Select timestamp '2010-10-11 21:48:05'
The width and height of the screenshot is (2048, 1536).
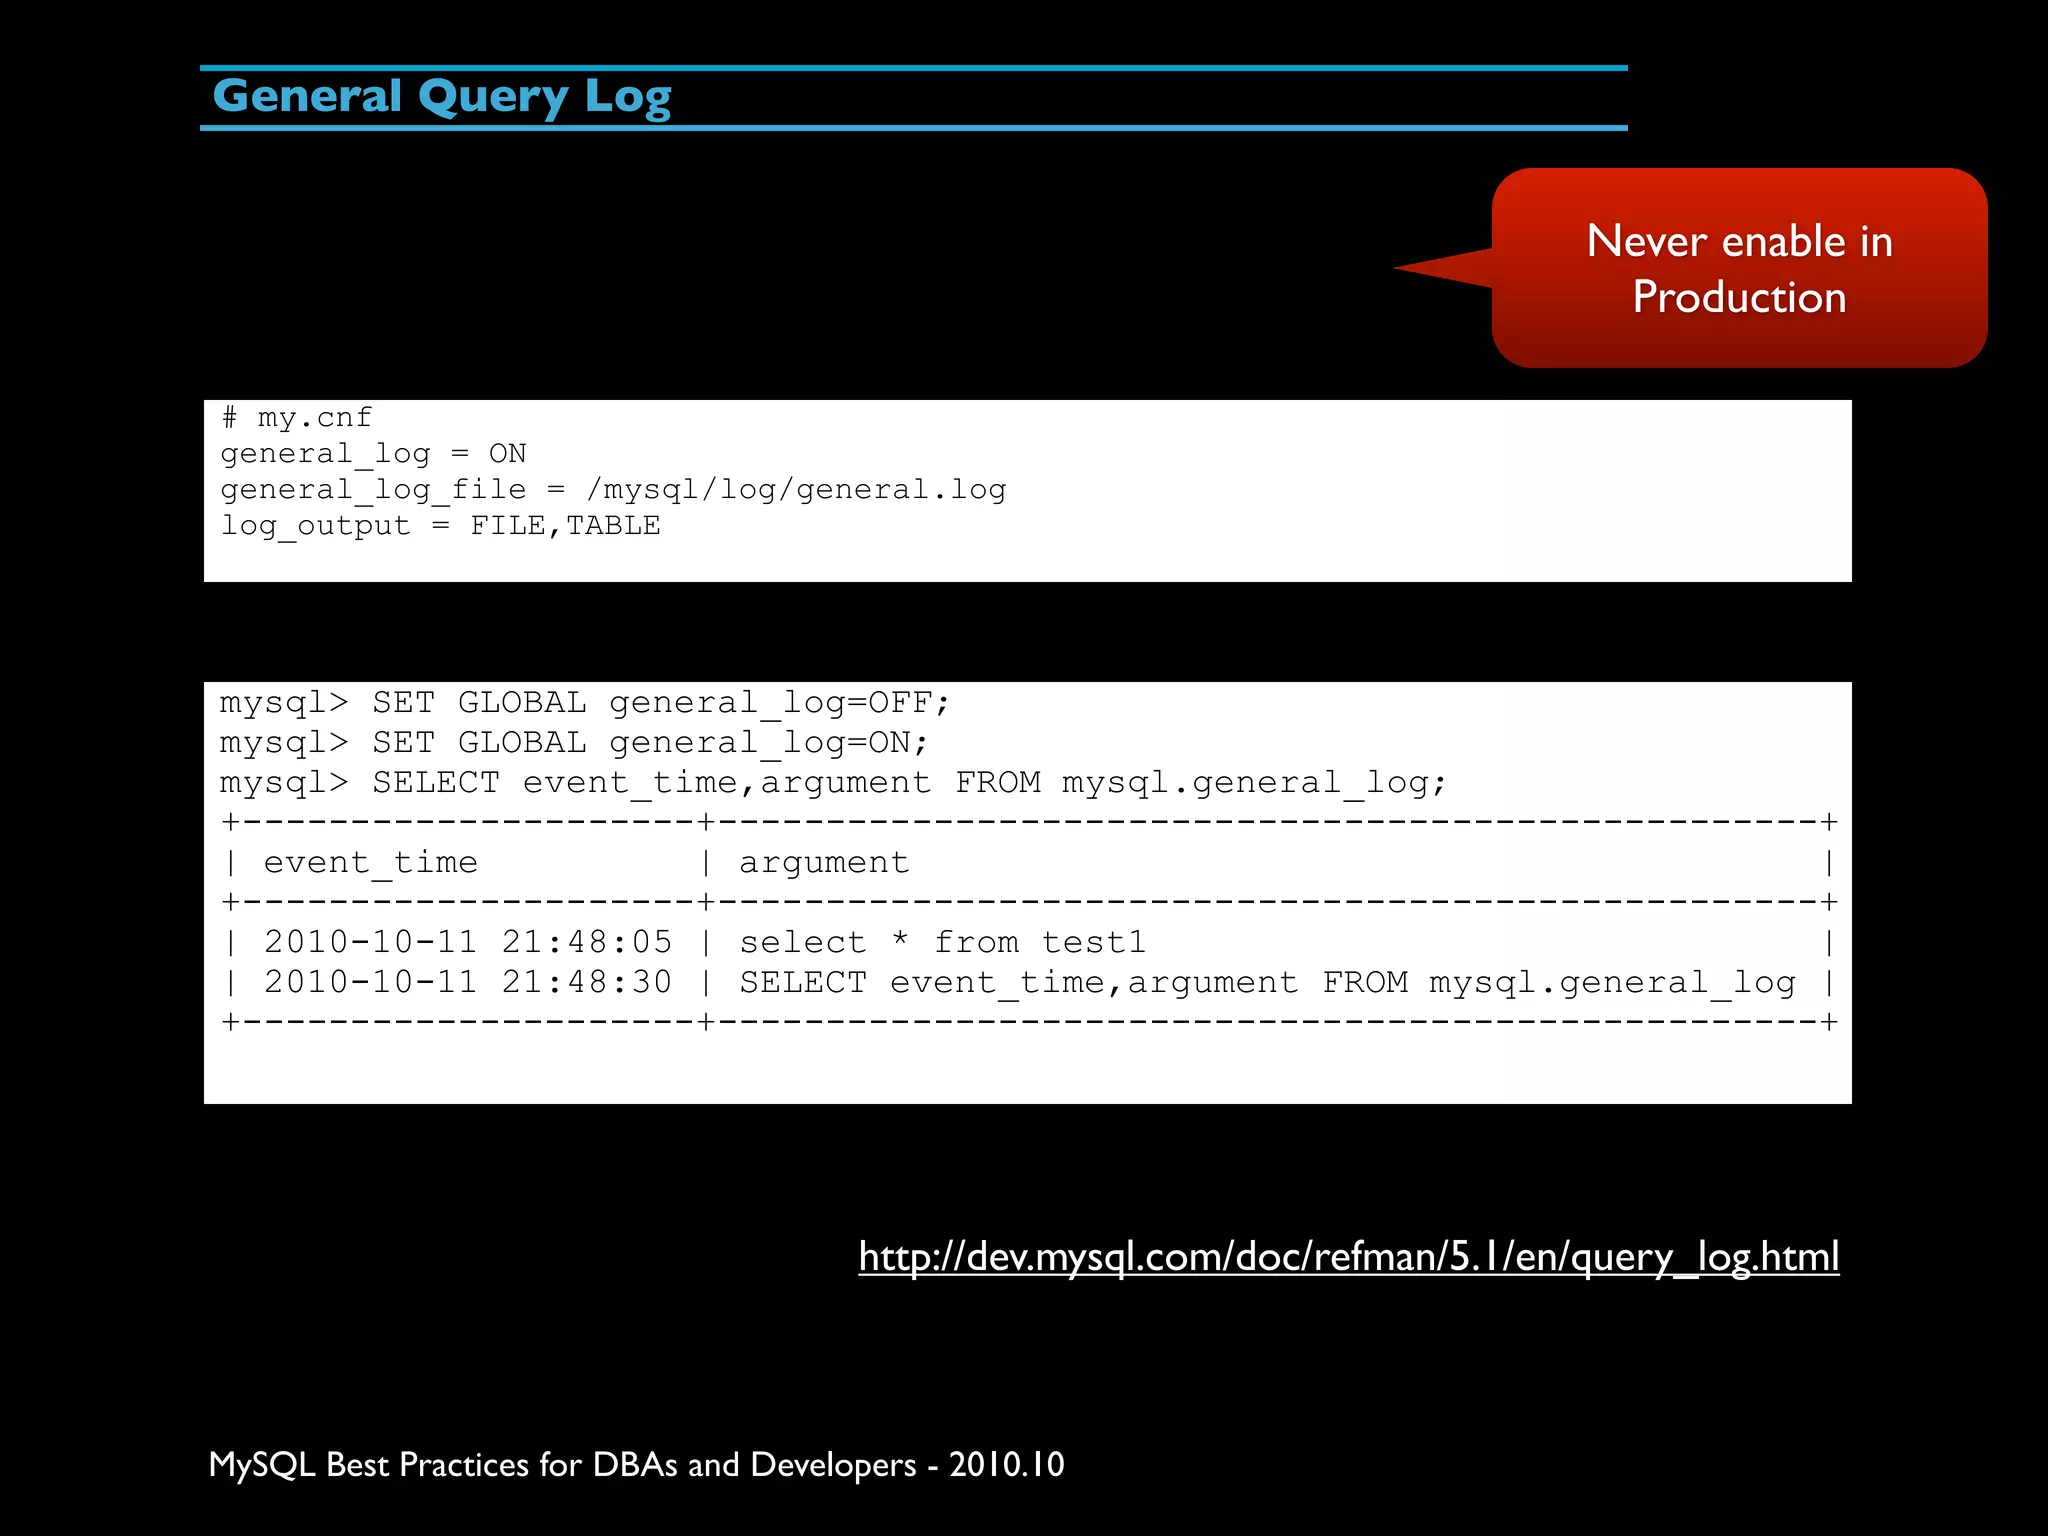click(x=468, y=942)
